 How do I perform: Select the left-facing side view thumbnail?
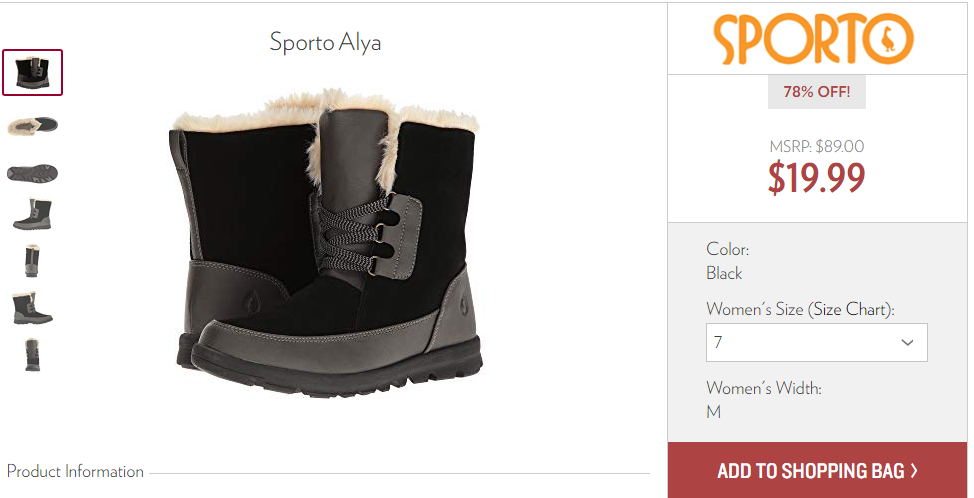coord(32,215)
